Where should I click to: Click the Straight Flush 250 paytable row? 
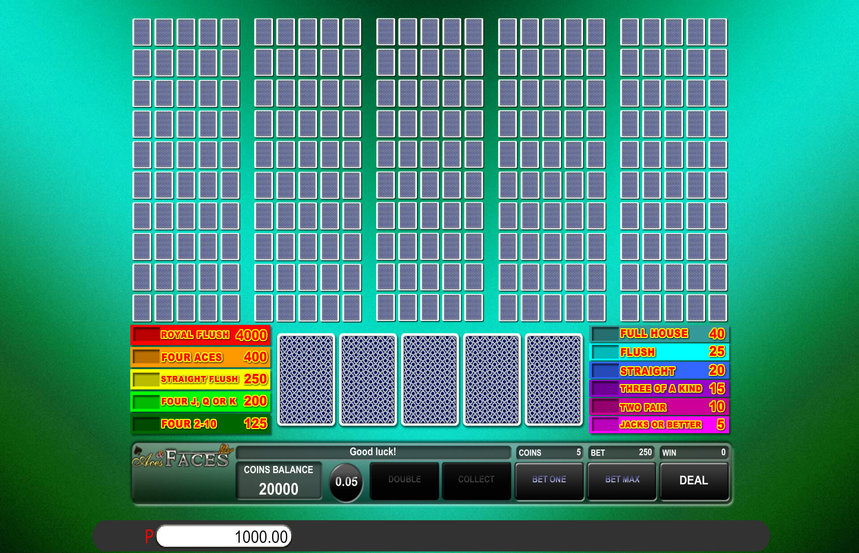[x=200, y=379]
